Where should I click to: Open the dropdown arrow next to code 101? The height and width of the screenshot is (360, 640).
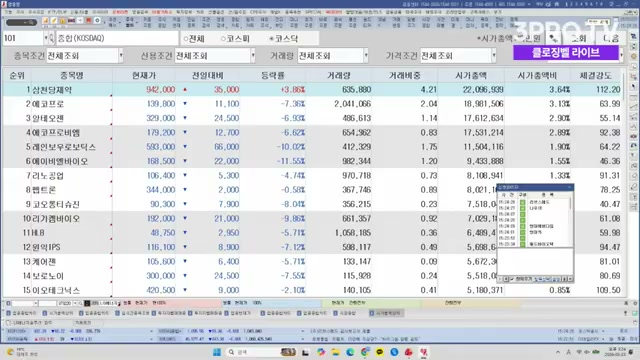46,38
